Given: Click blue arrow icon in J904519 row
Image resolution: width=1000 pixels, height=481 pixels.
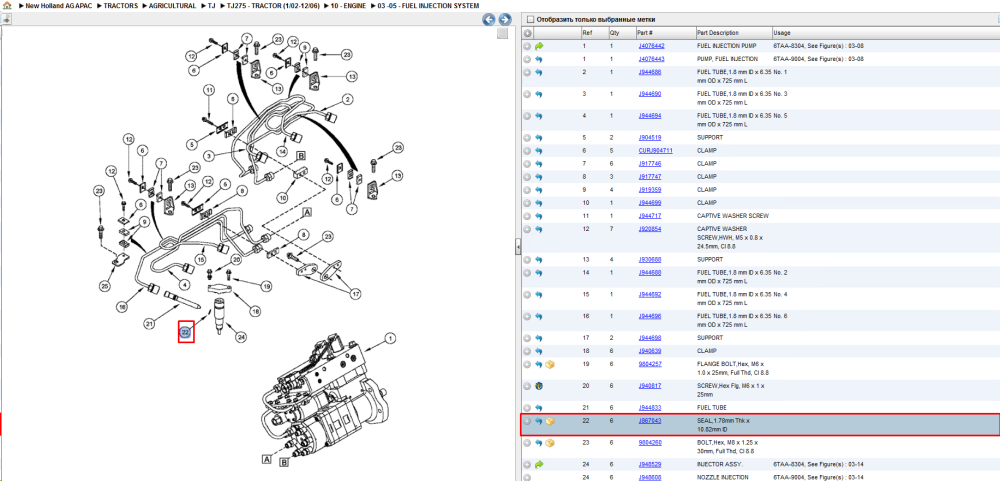Looking at the screenshot, I should pos(539,138).
